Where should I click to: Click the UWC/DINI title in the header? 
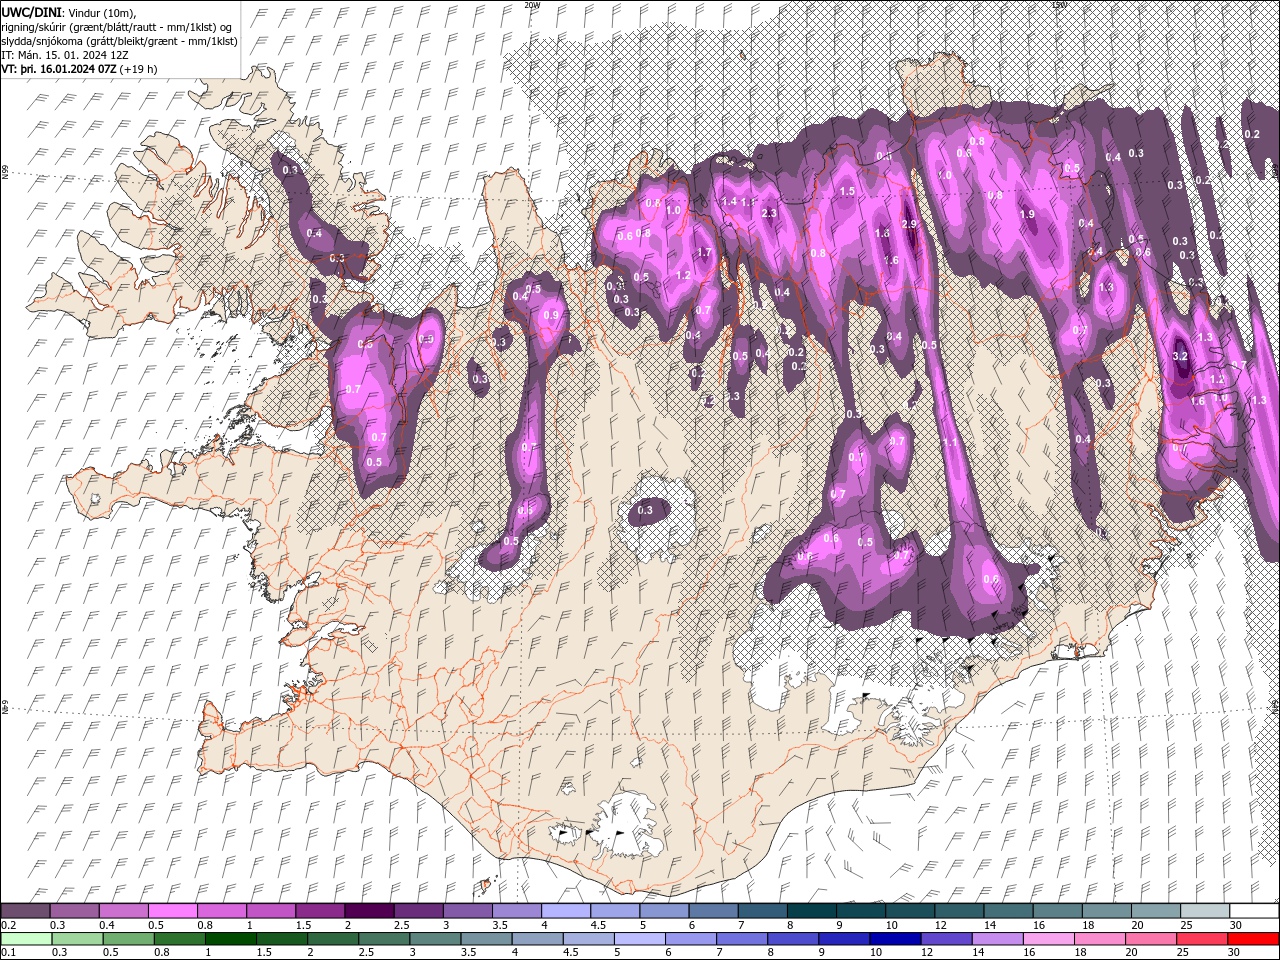click(31, 11)
